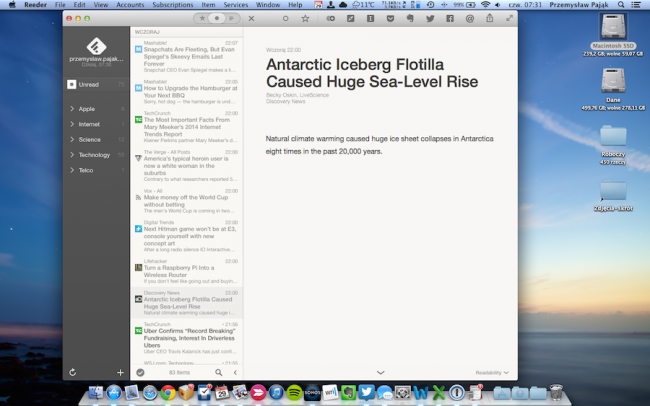The image size is (650, 406).
Task: Open Wi-Fi status in menu bar
Action: pyautogui.click(x=485, y=5)
